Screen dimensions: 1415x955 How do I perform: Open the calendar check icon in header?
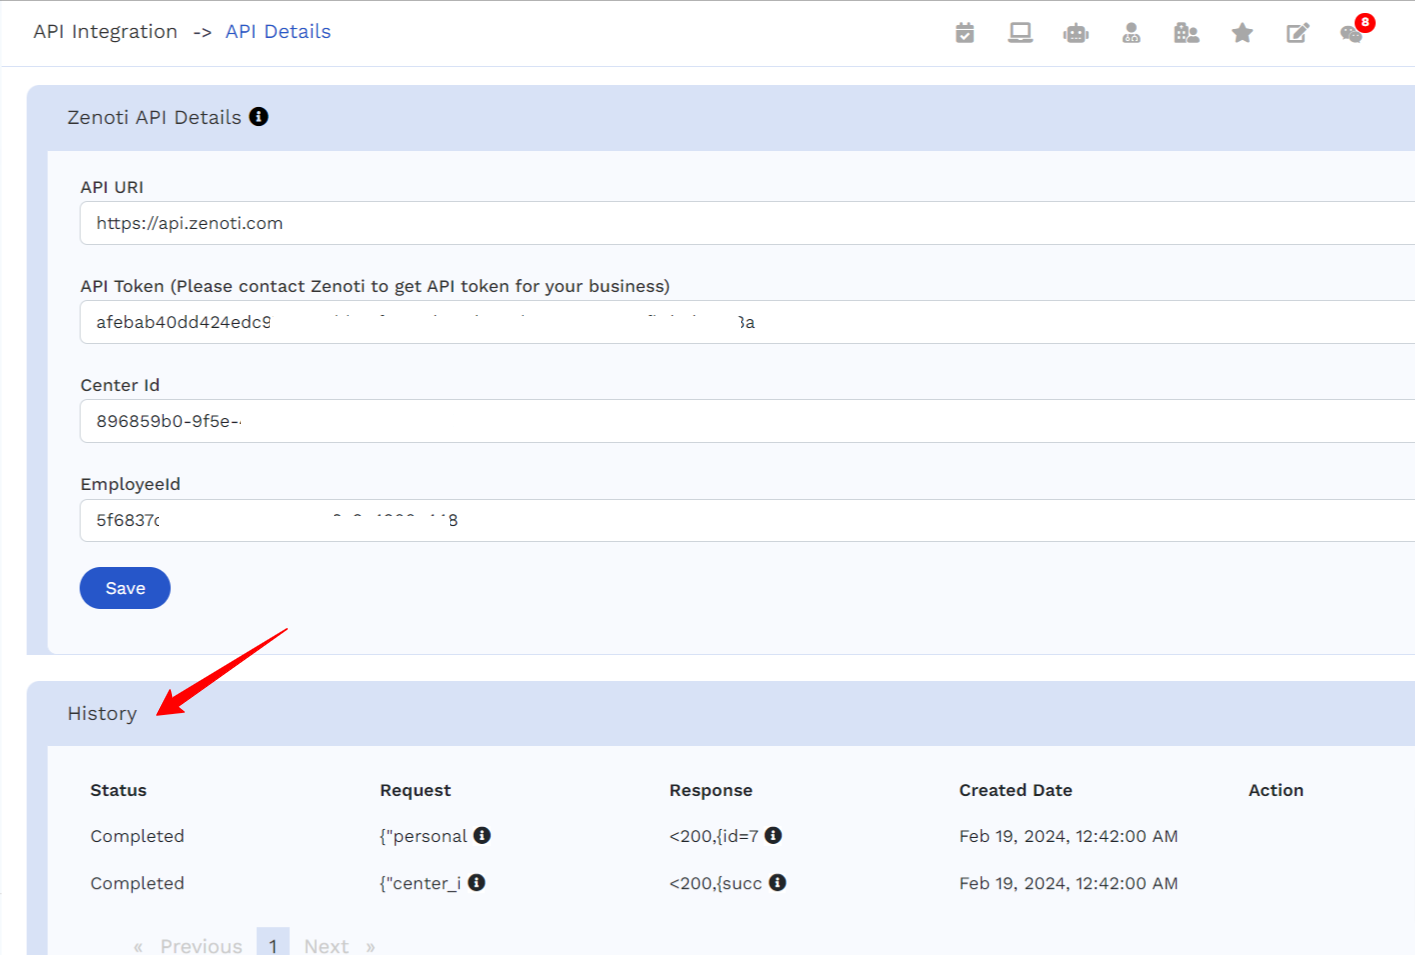(965, 33)
